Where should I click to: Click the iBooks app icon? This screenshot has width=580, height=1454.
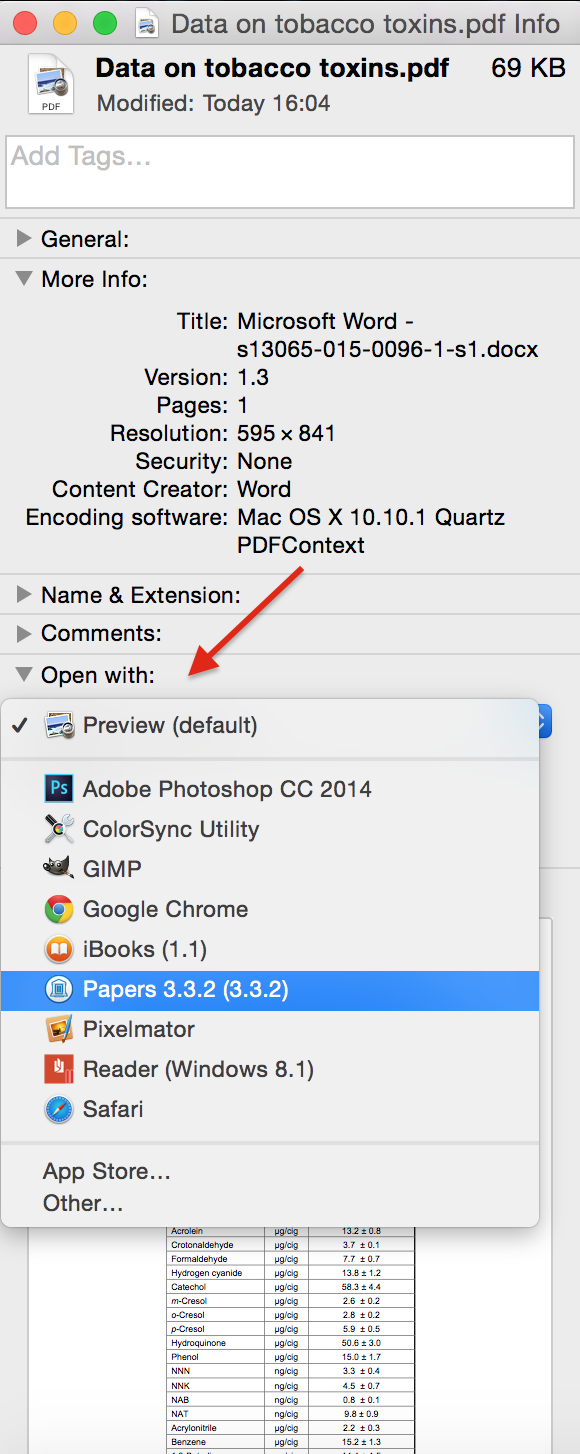(x=59, y=949)
